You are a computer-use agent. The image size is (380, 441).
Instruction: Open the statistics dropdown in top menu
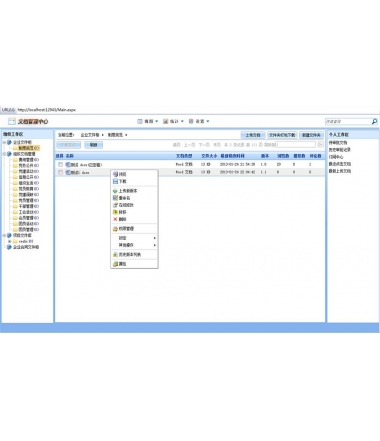[173, 121]
